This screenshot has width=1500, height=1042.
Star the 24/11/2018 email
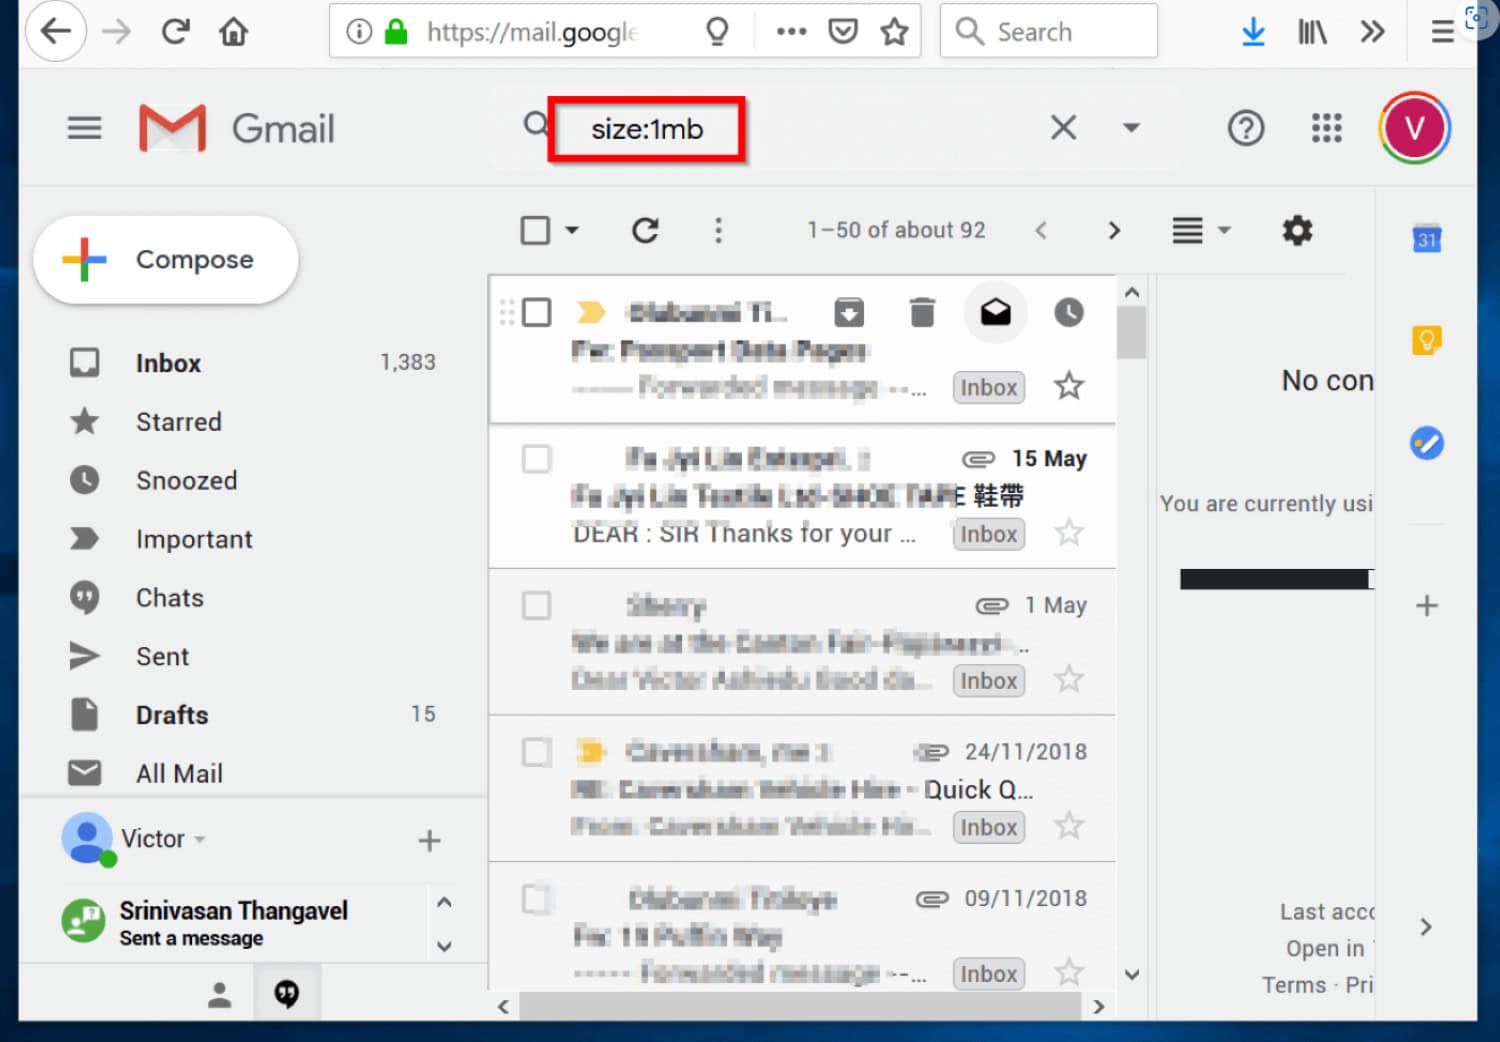[x=1069, y=826]
